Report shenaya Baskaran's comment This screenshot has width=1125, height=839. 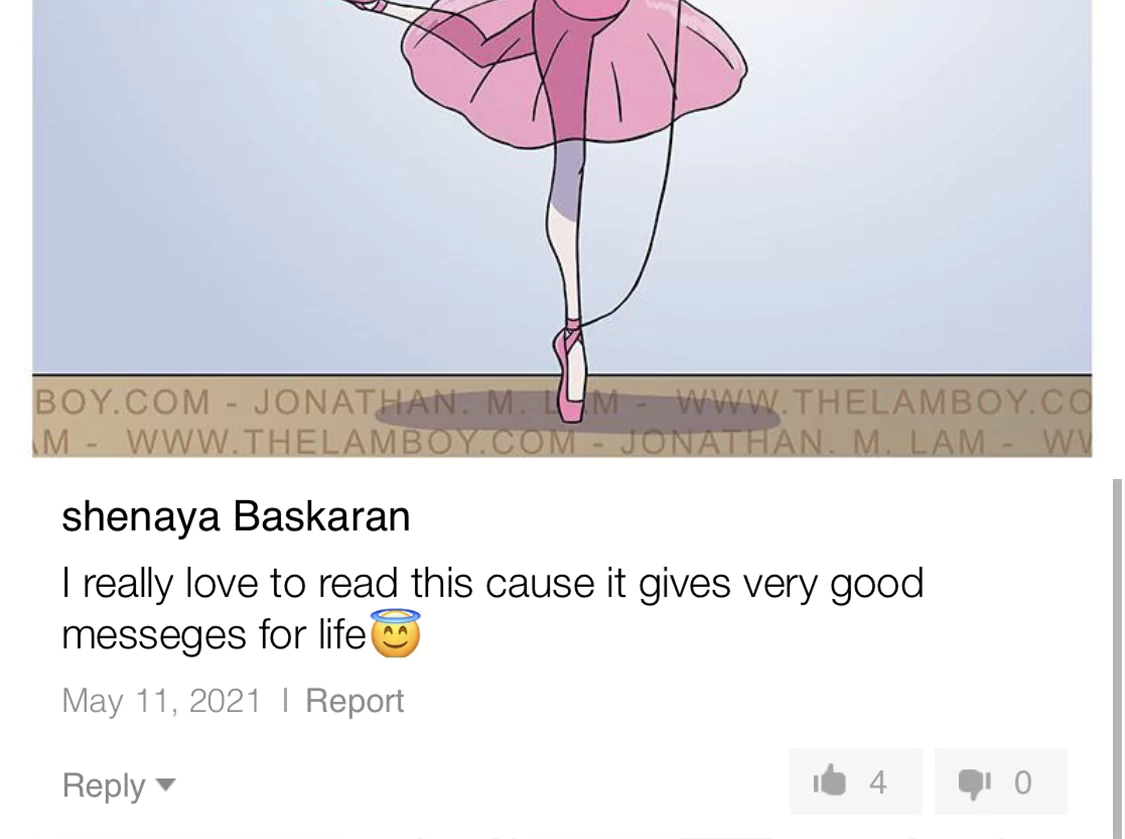(354, 700)
